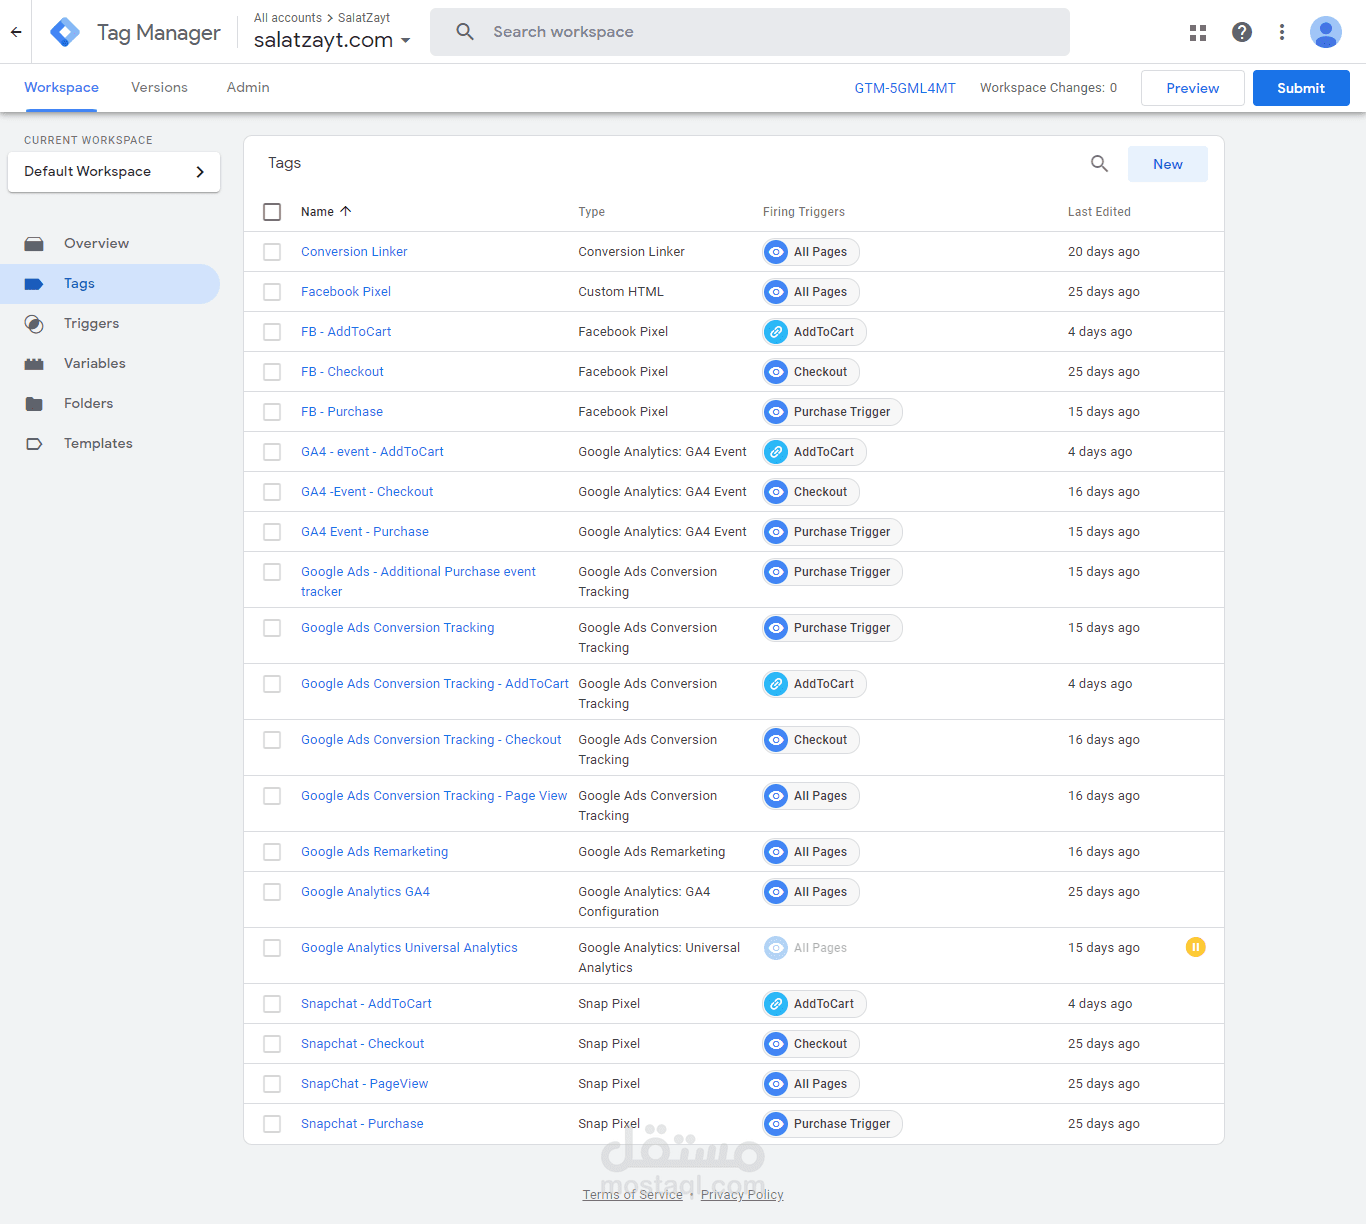Check the Google Ads Remarketing row checkbox
The image size is (1366, 1224).
click(x=272, y=852)
